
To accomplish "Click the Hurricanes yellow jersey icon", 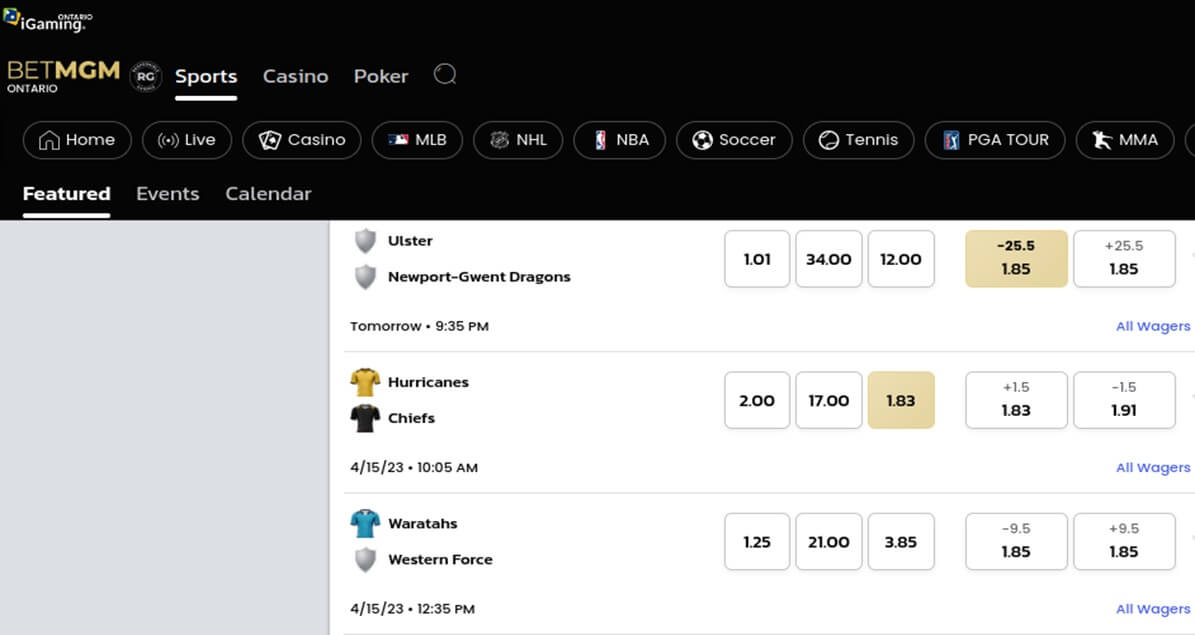I will [365, 382].
